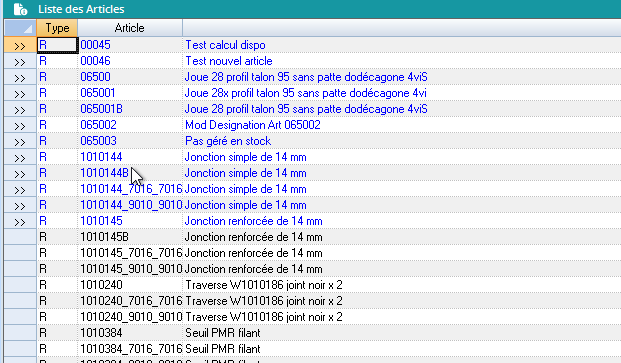Image resolution: width=621 pixels, height=363 pixels.
Task: Click the Type column header
Action: pos(57,28)
